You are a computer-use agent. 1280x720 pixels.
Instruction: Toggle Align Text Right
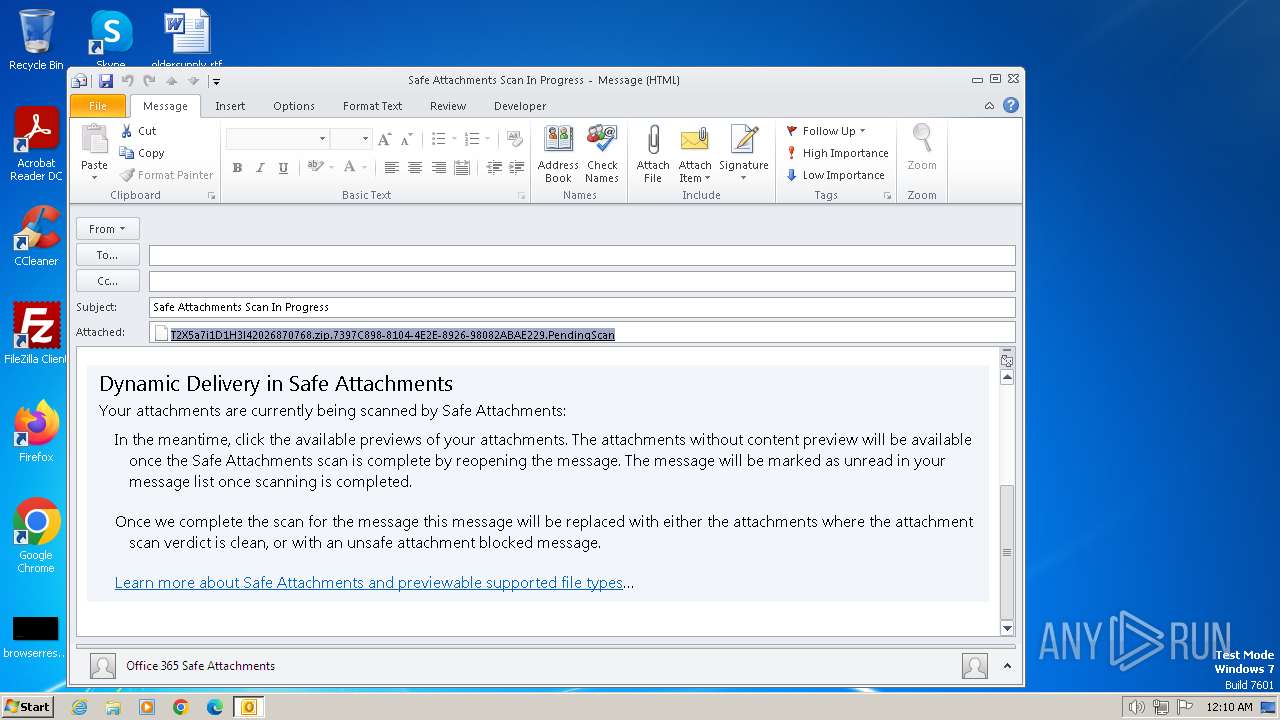438,168
